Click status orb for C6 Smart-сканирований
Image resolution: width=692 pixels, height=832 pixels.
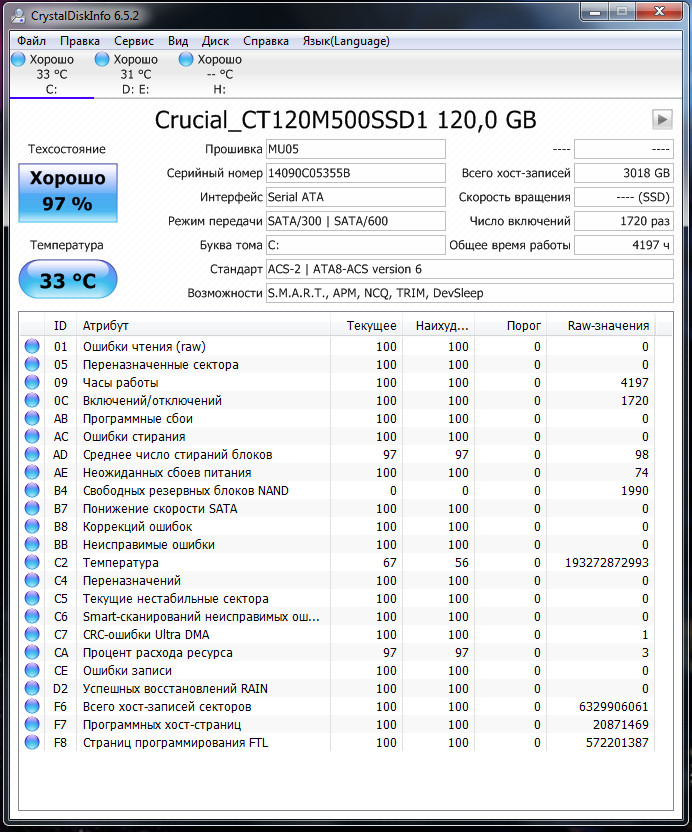point(32,616)
